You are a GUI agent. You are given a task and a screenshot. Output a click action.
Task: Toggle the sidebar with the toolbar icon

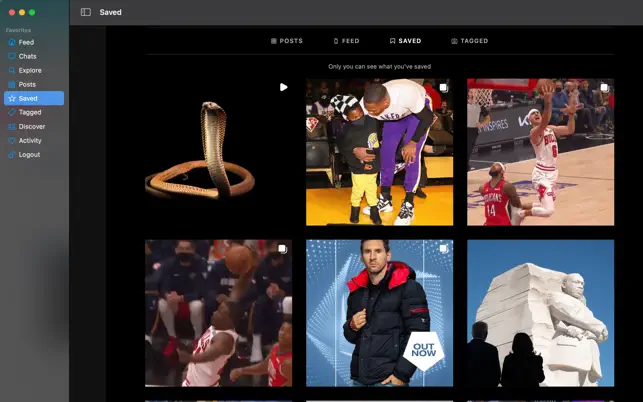tap(86, 12)
